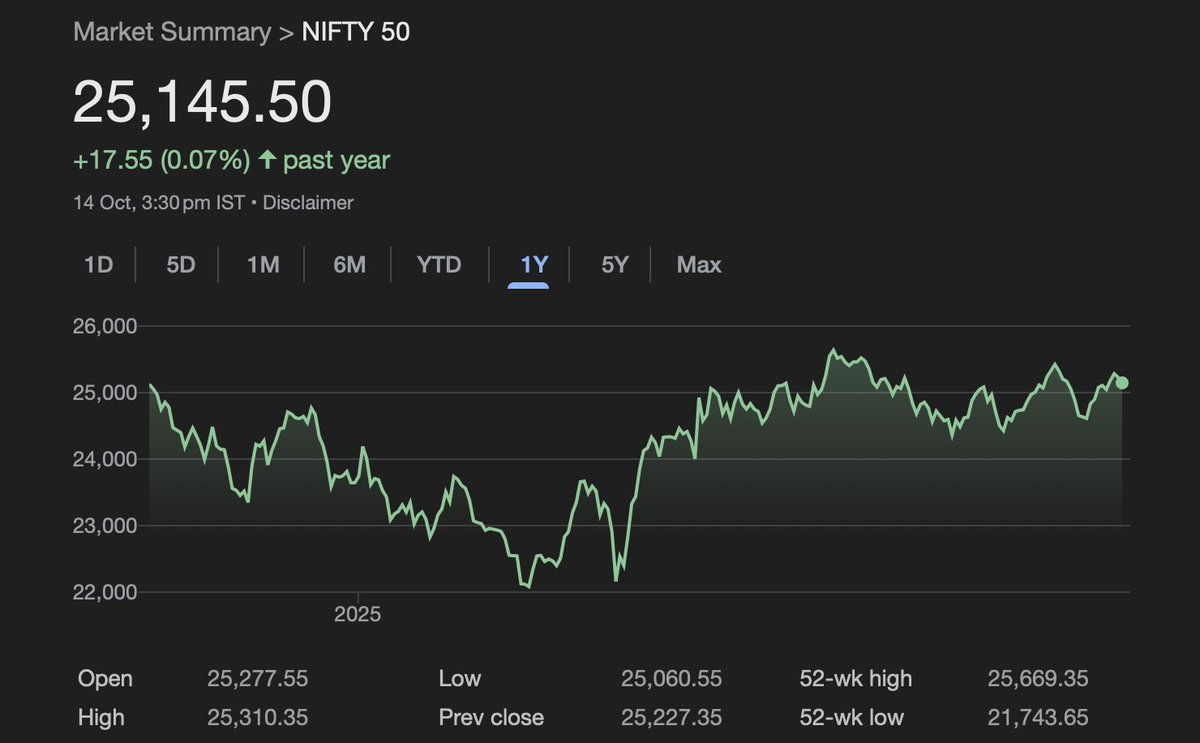Click the High value 25,310.35
Screen dimensions: 1200x743
[x=258, y=717]
